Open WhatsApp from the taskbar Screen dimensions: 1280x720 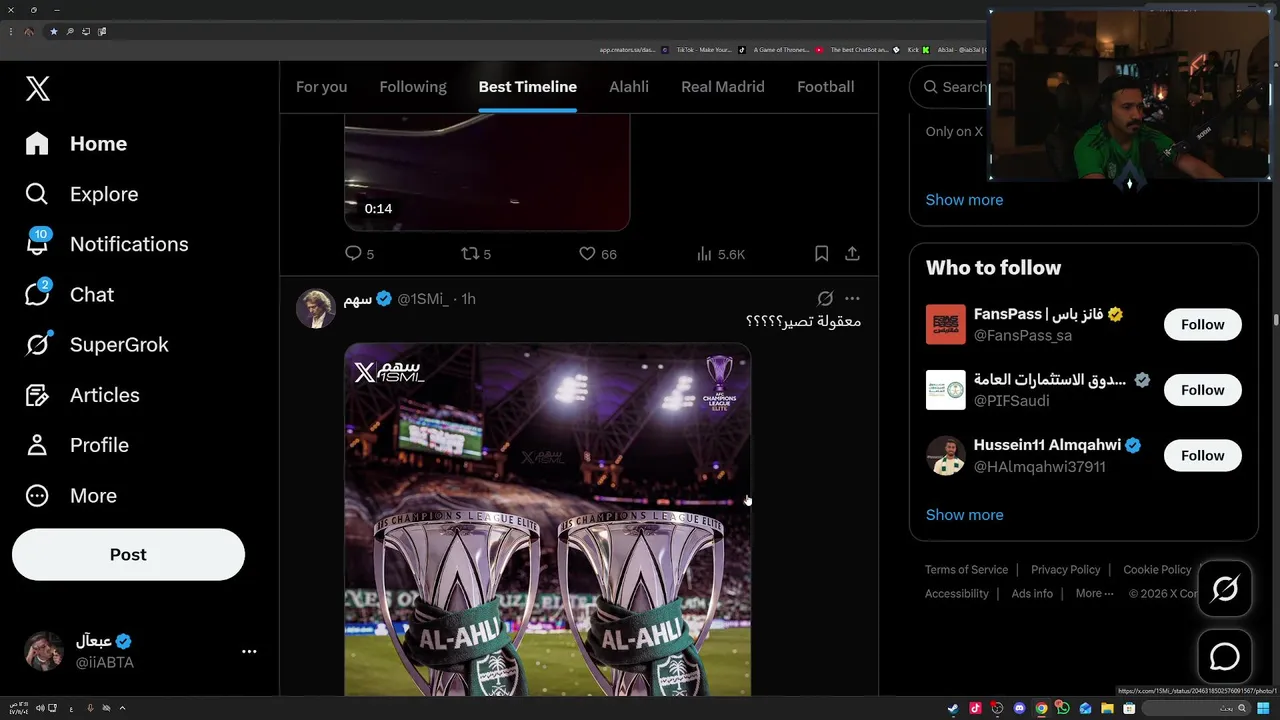[x=1063, y=709]
